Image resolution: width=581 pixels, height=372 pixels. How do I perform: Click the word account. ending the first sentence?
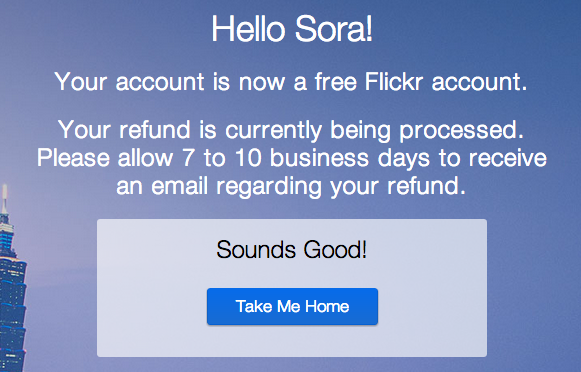pos(479,82)
